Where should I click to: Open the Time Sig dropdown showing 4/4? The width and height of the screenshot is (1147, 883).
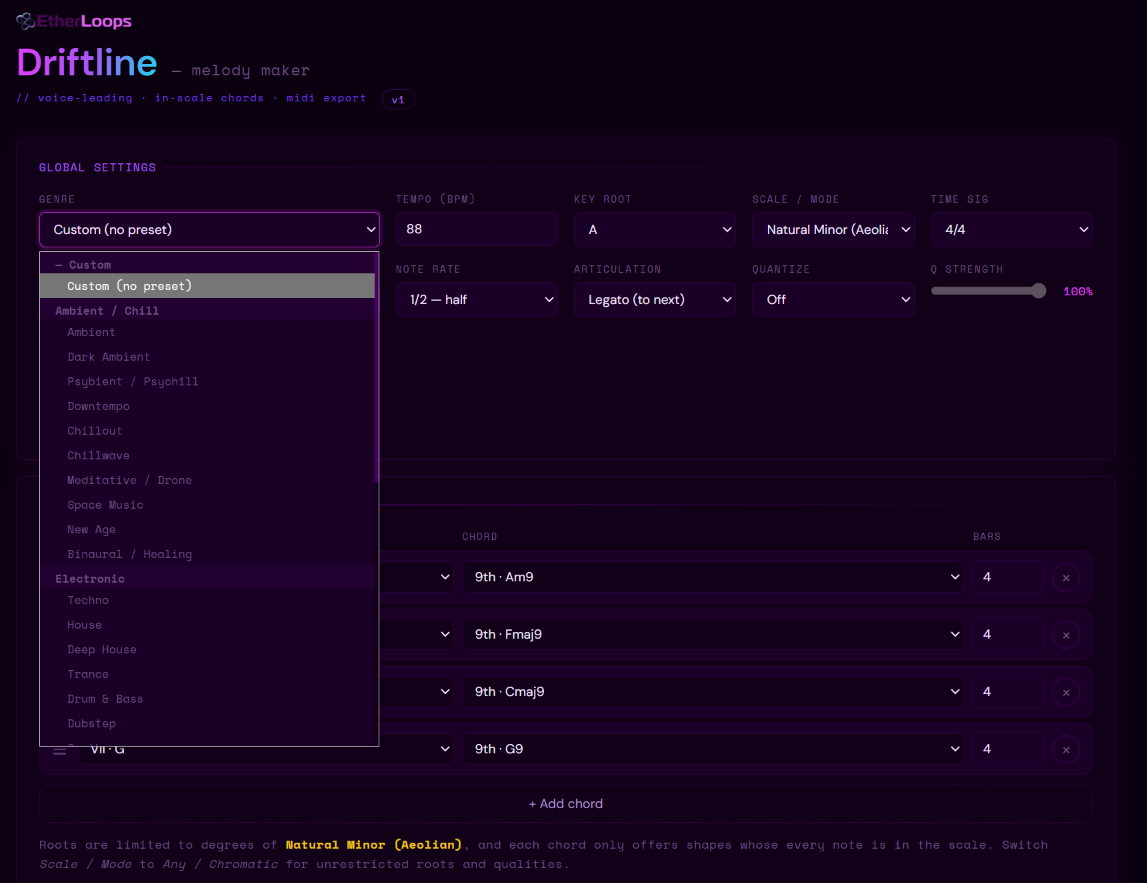pos(1012,230)
